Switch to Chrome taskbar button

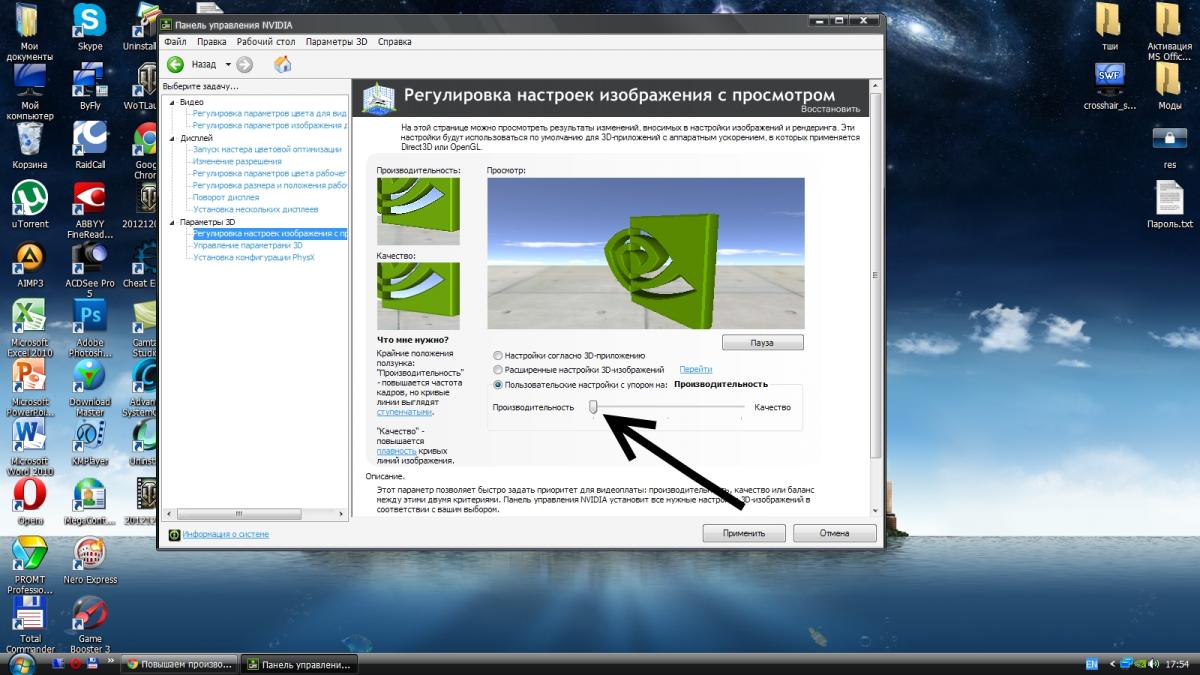tap(180, 663)
